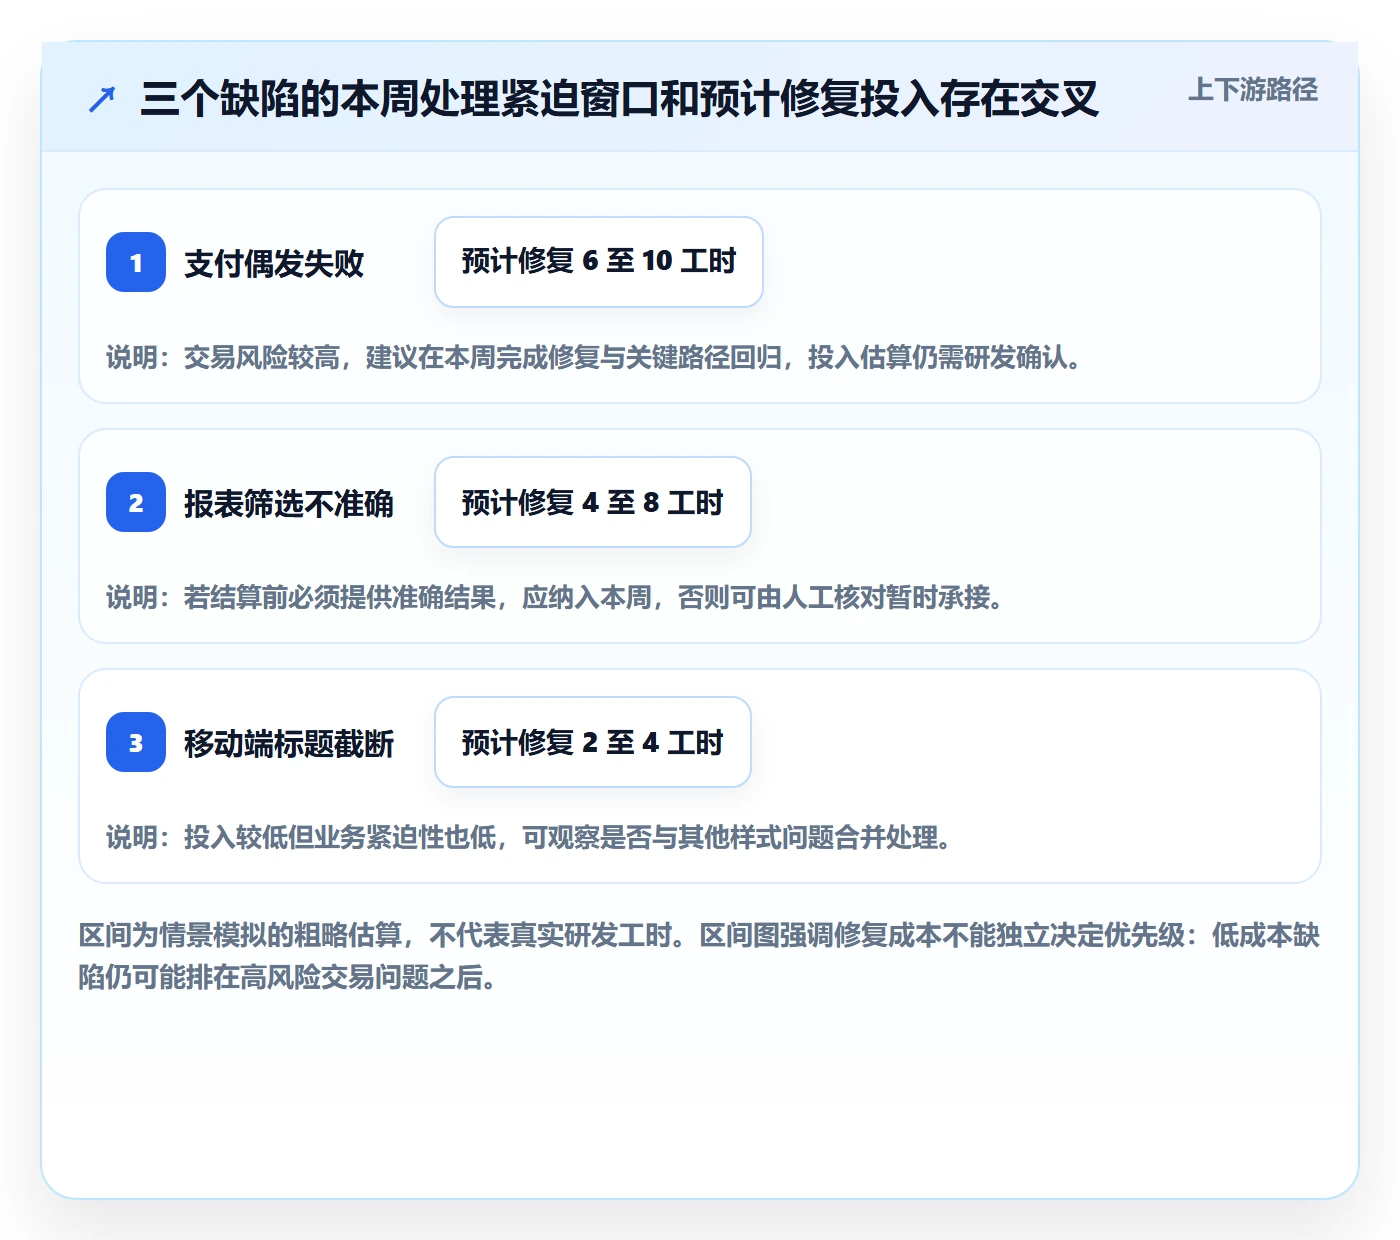This screenshot has width=1400, height=1240.
Task: Click the 预计修复 6 至 10 工时 pill
Action: point(599,262)
